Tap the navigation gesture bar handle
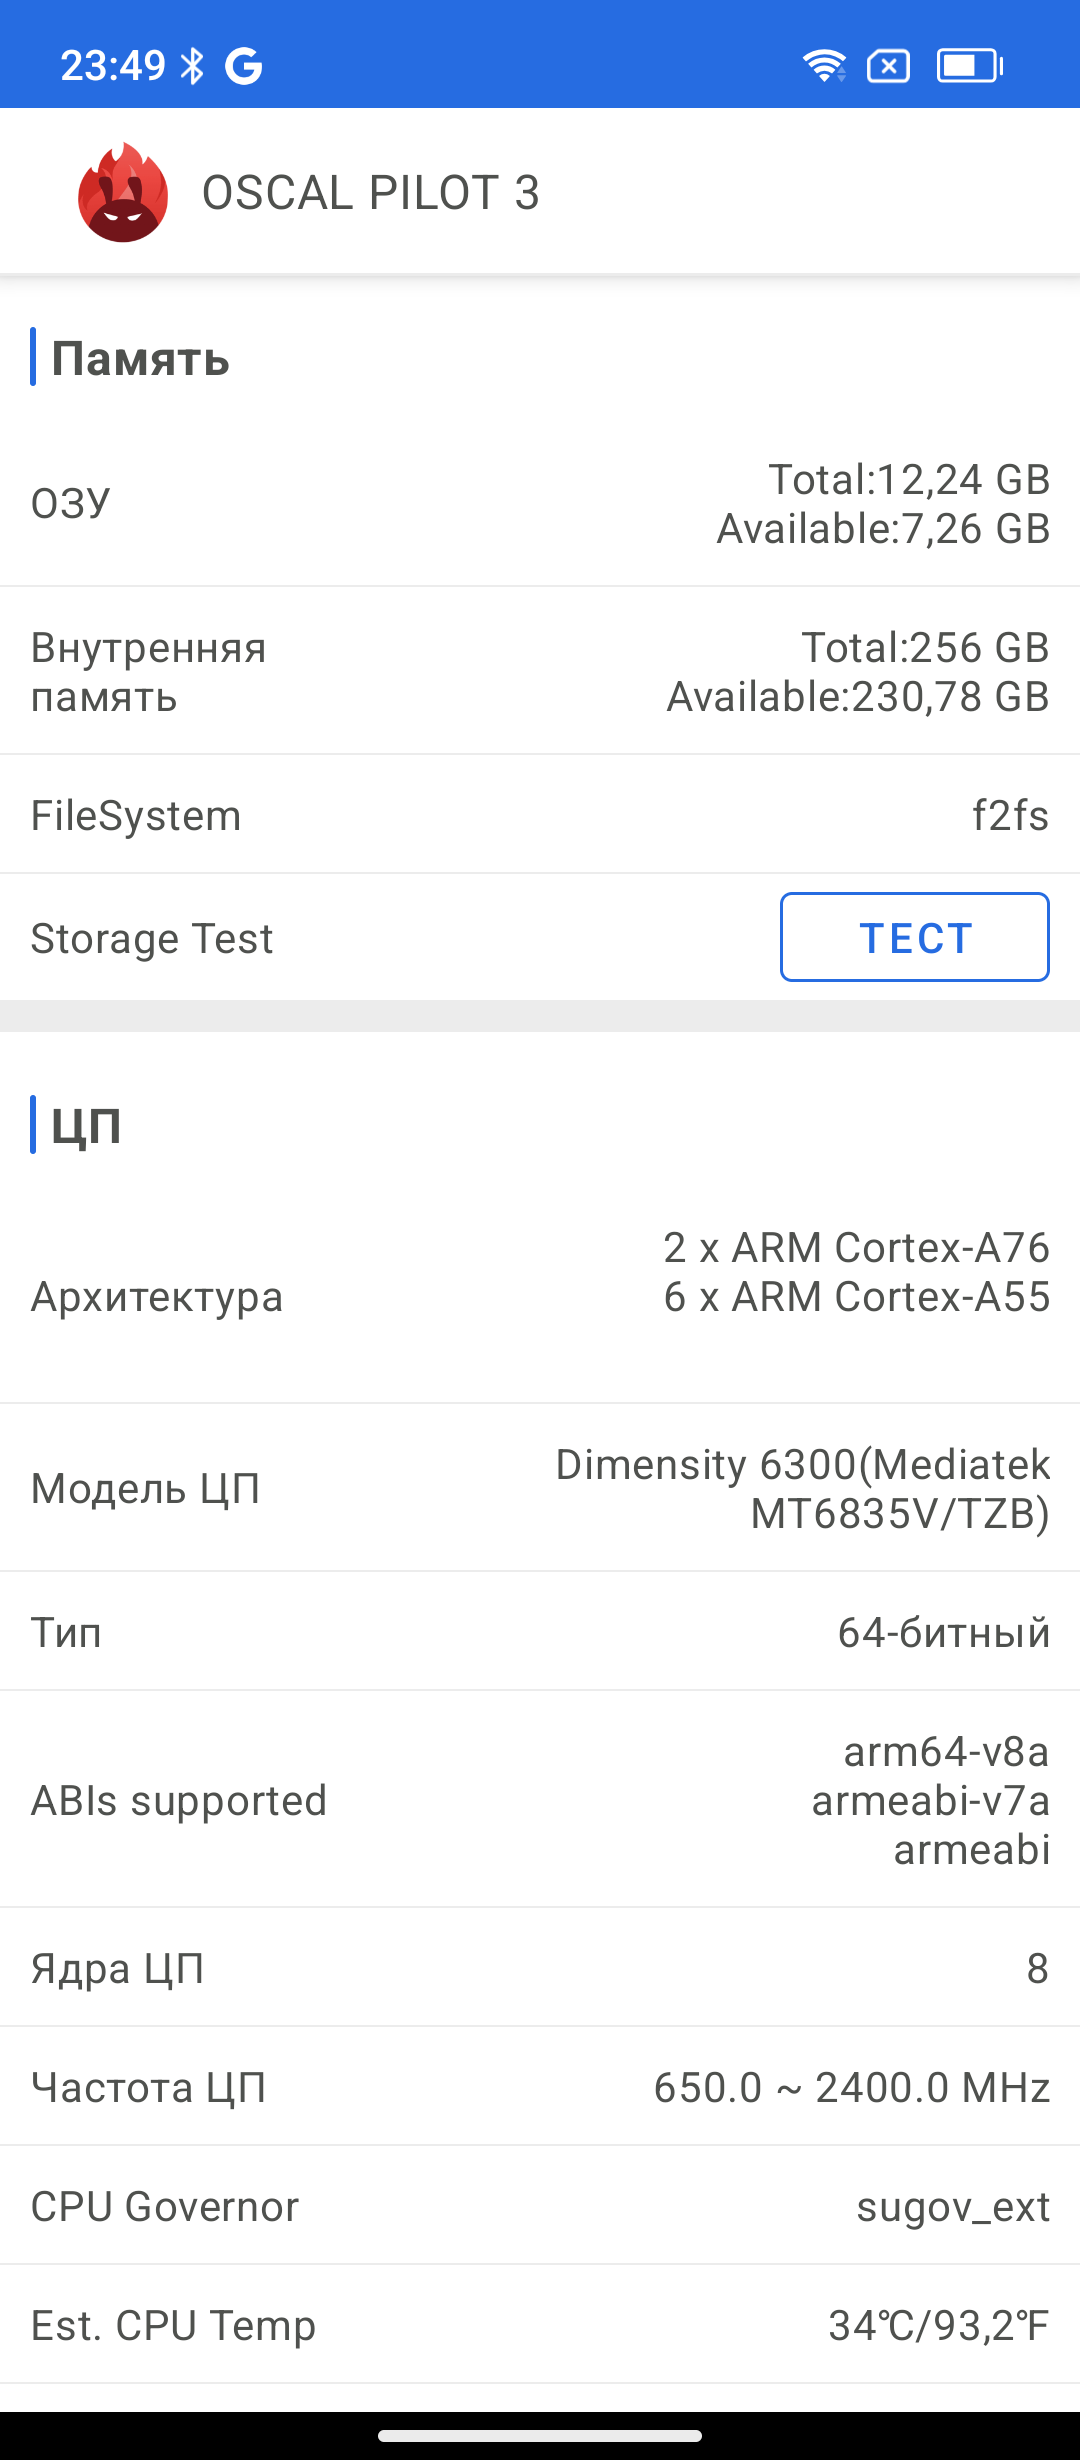The width and height of the screenshot is (1080, 2460). click(x=540, y=2436)
